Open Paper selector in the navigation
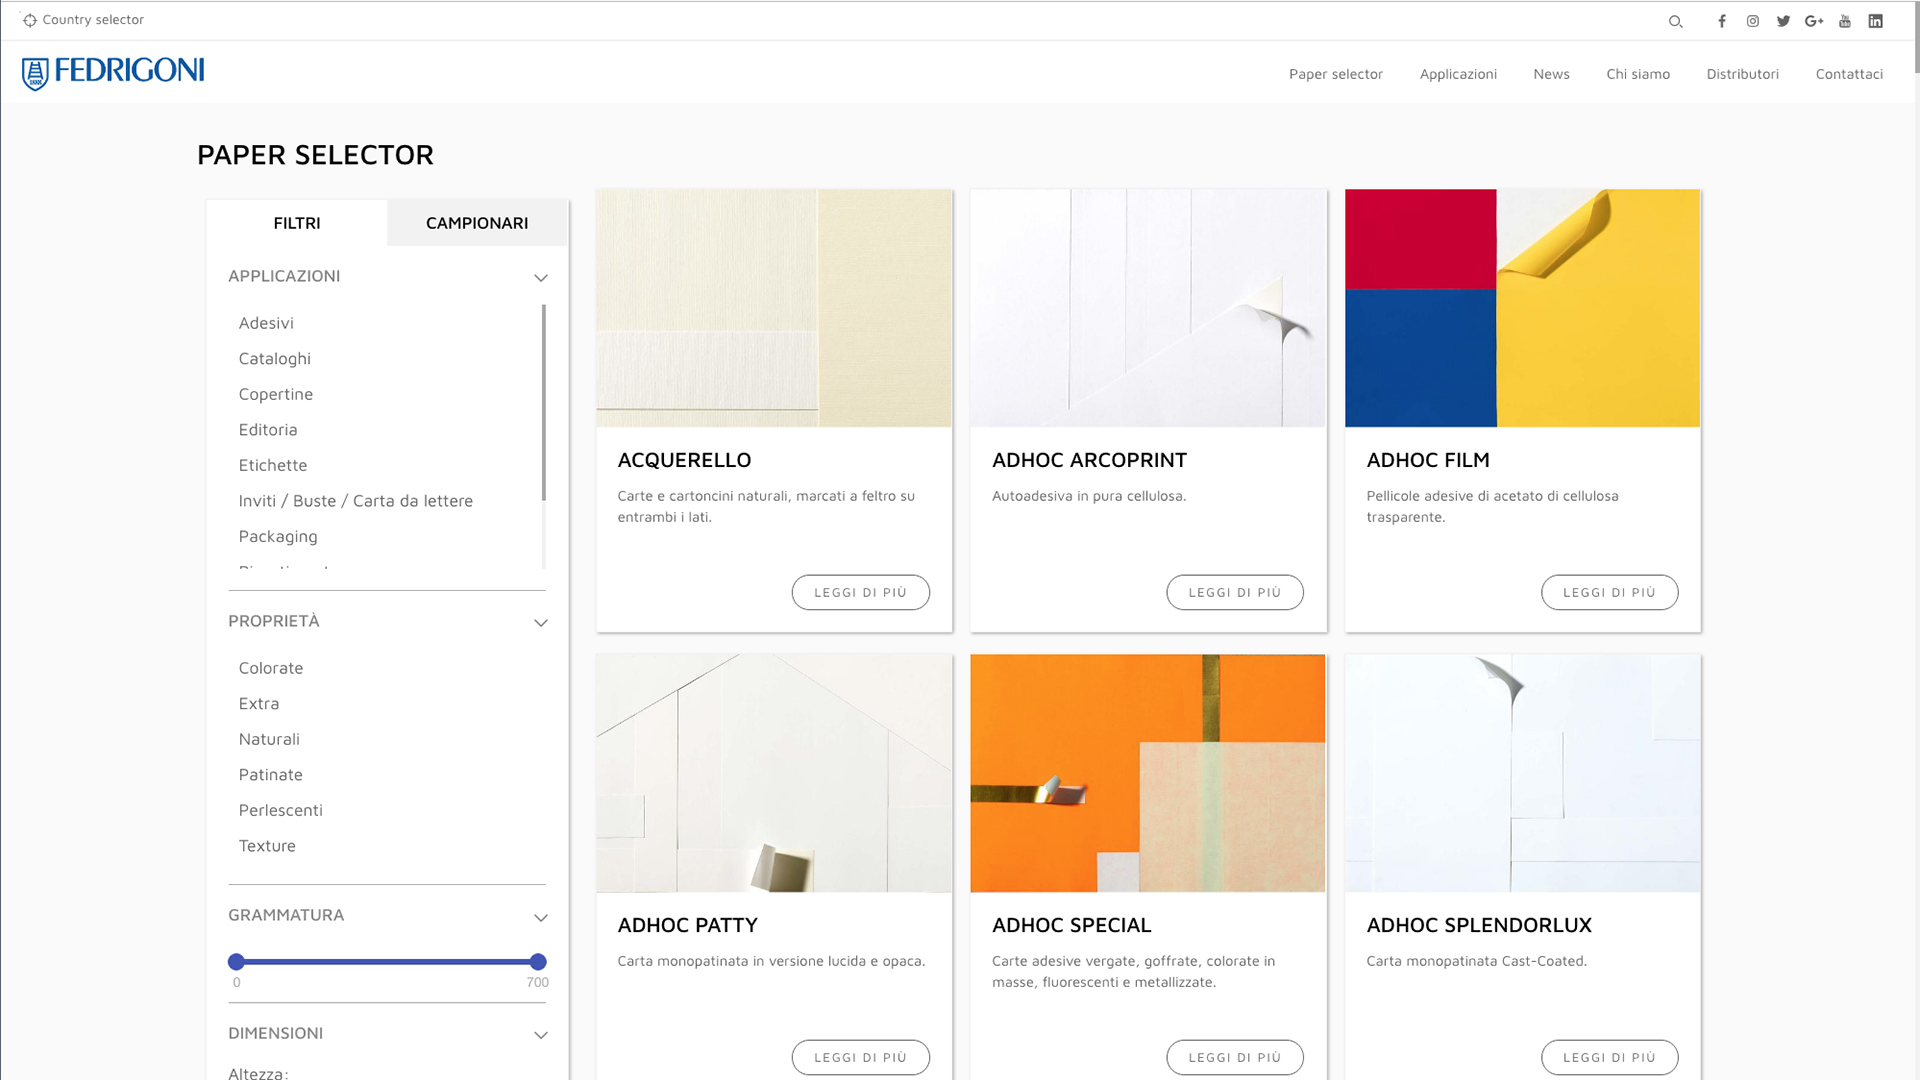Image resolution: width=1920 pixels, height=1080 pixels. [1336, 74]
